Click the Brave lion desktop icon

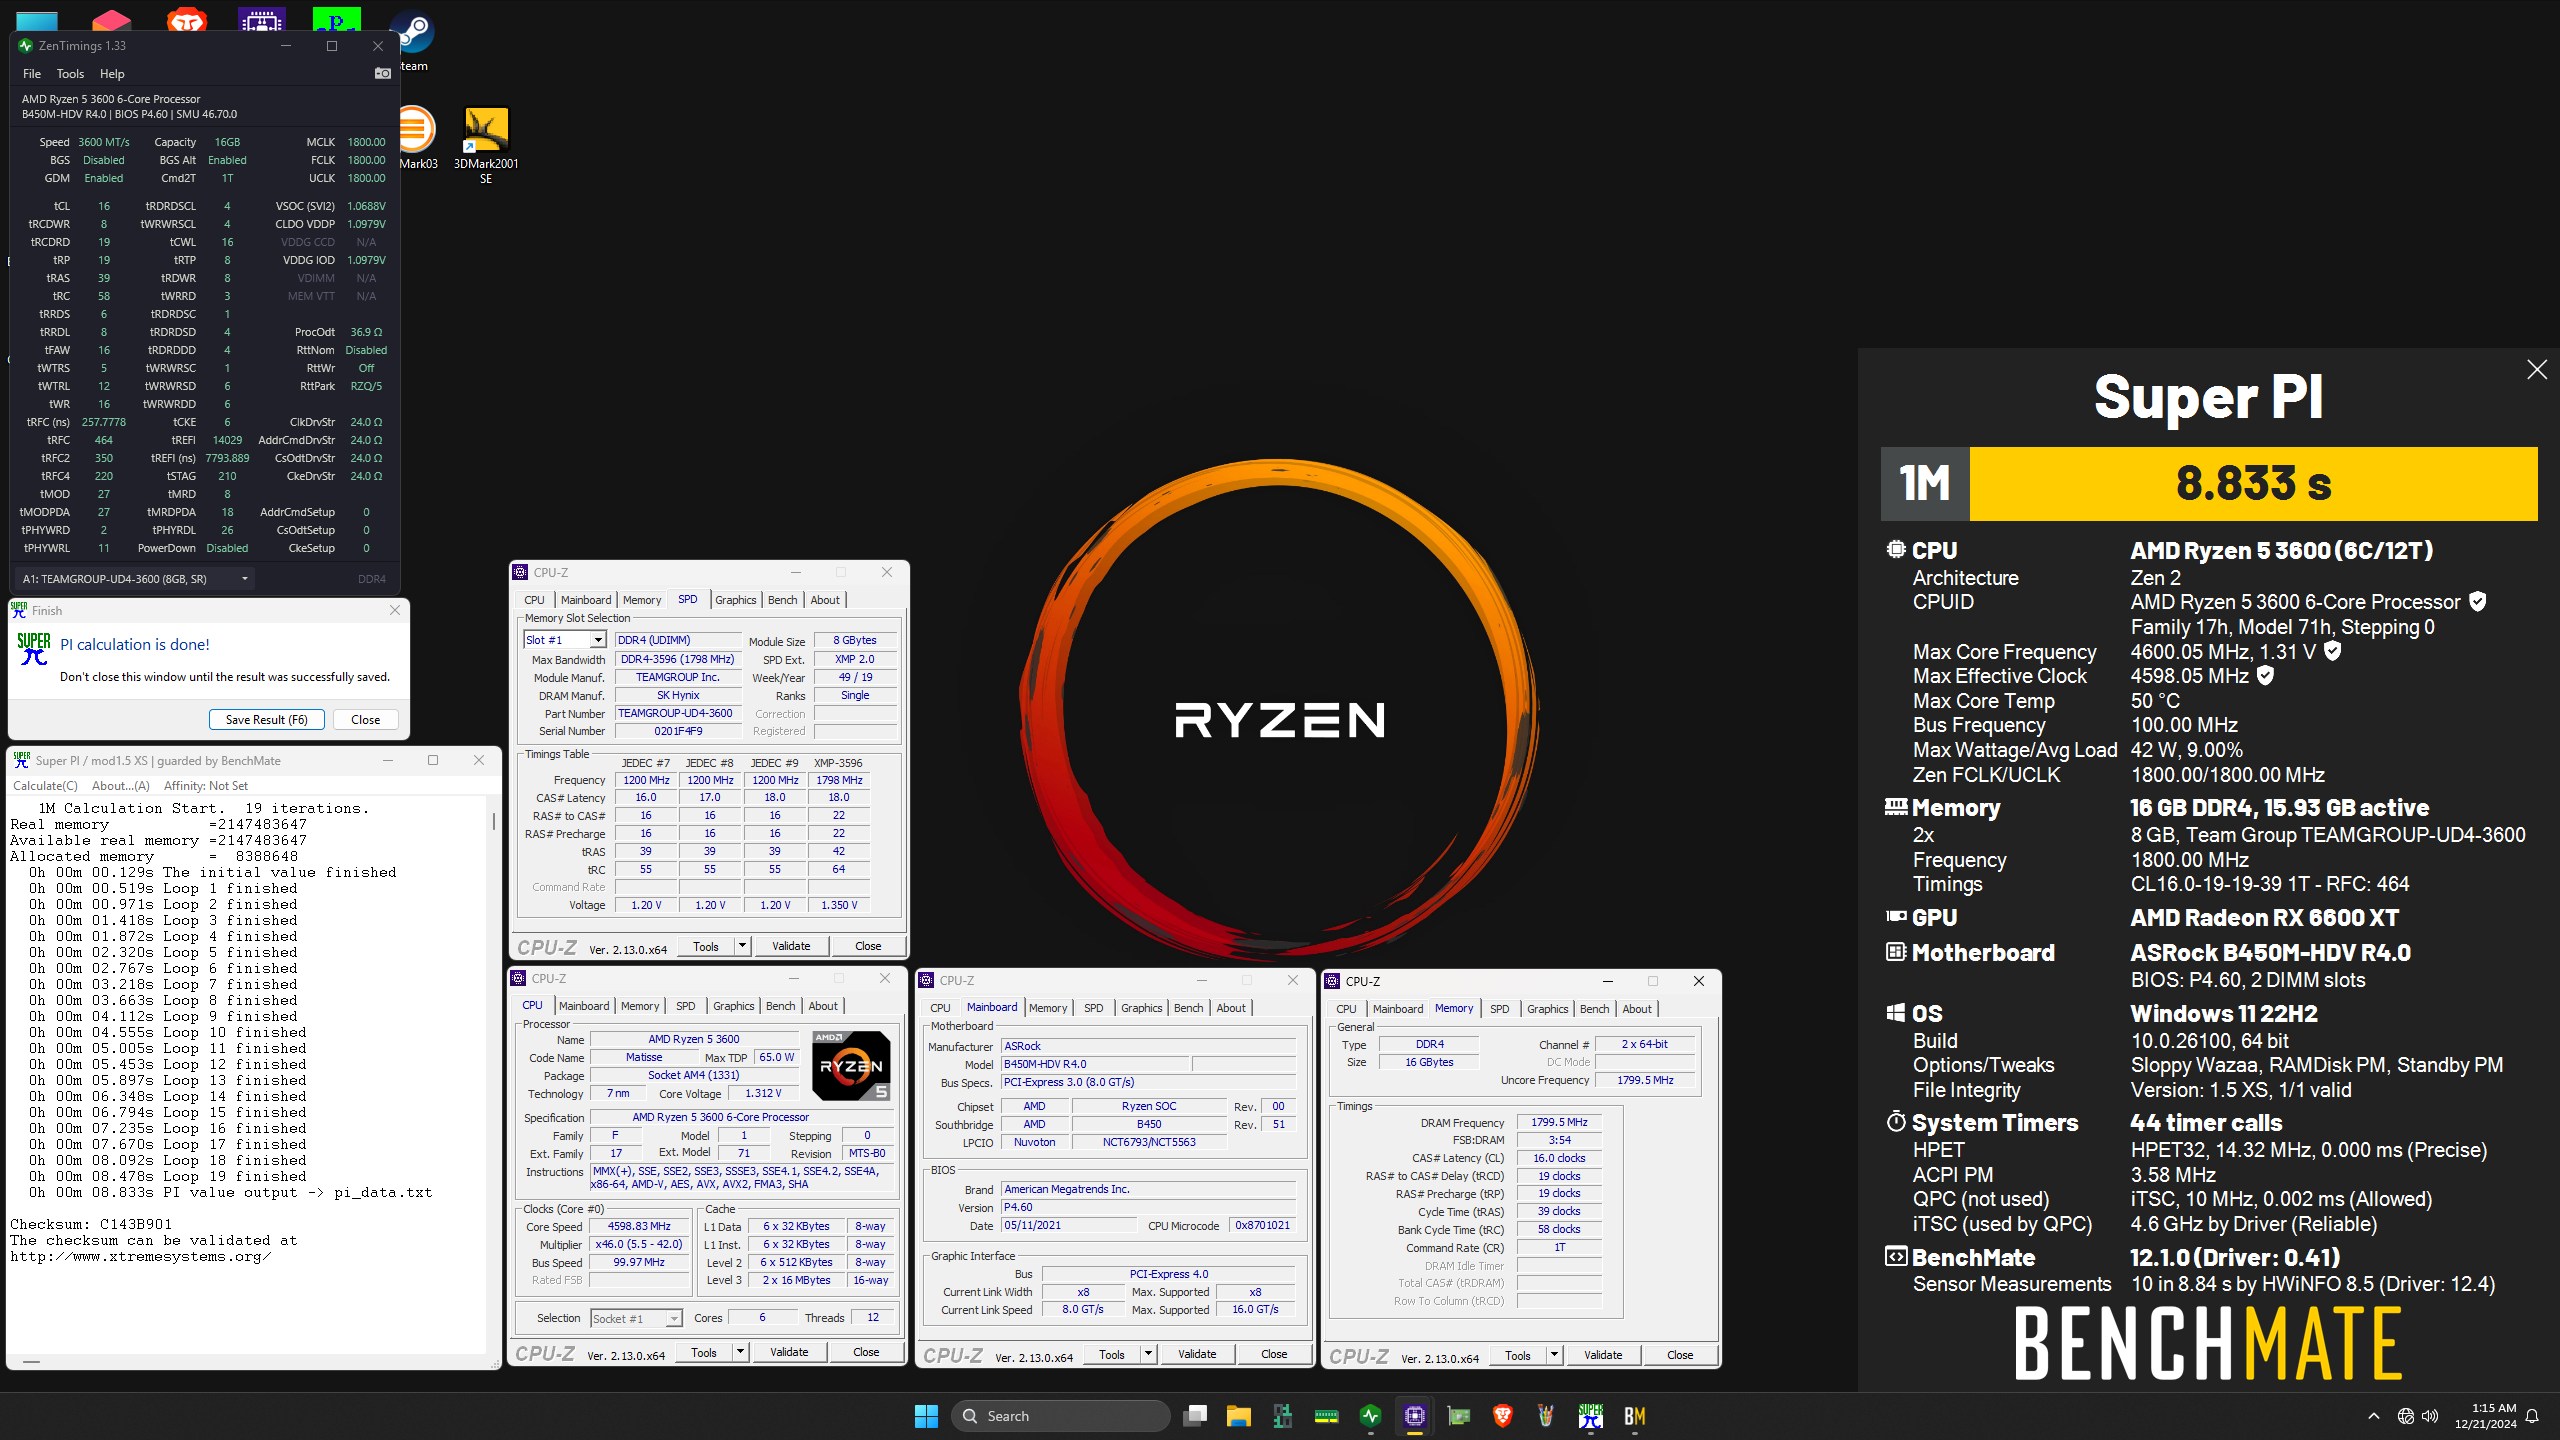coord(185,20)
